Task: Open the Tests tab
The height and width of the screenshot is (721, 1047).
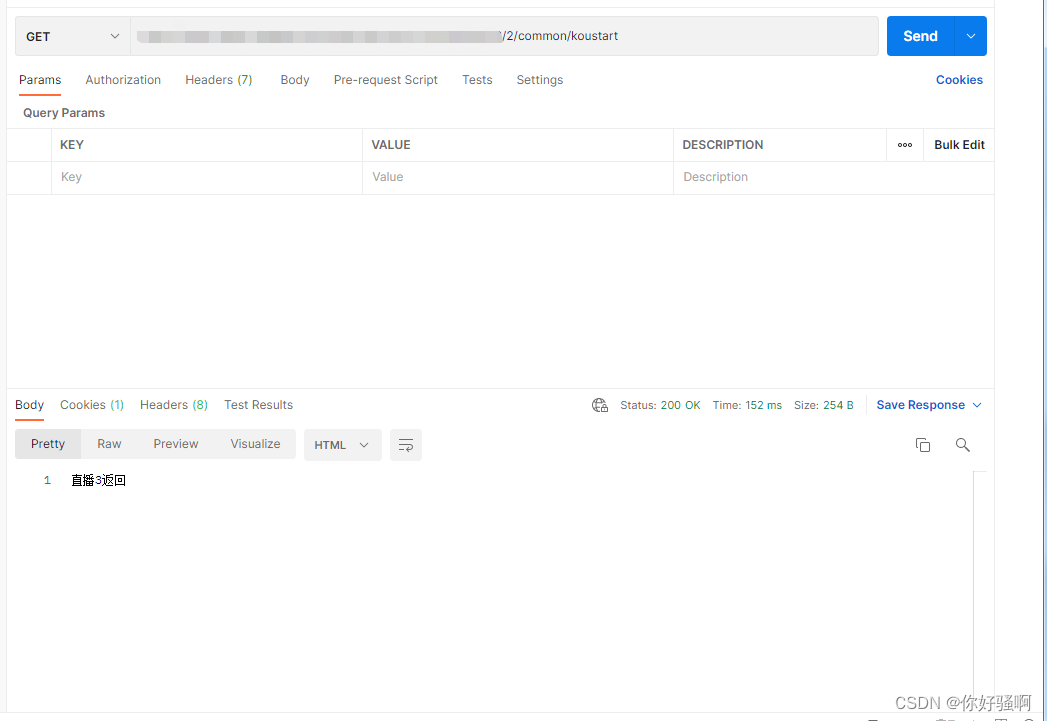Action: (477, 79)
